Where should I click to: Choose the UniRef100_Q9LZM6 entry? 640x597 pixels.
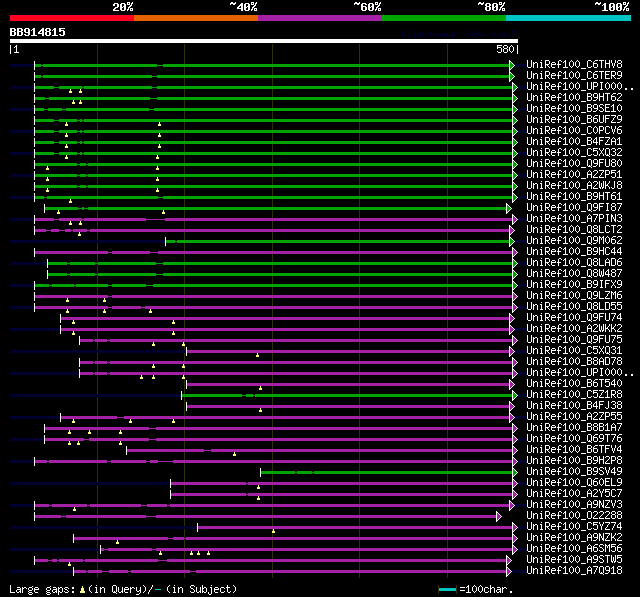(574, 296)
